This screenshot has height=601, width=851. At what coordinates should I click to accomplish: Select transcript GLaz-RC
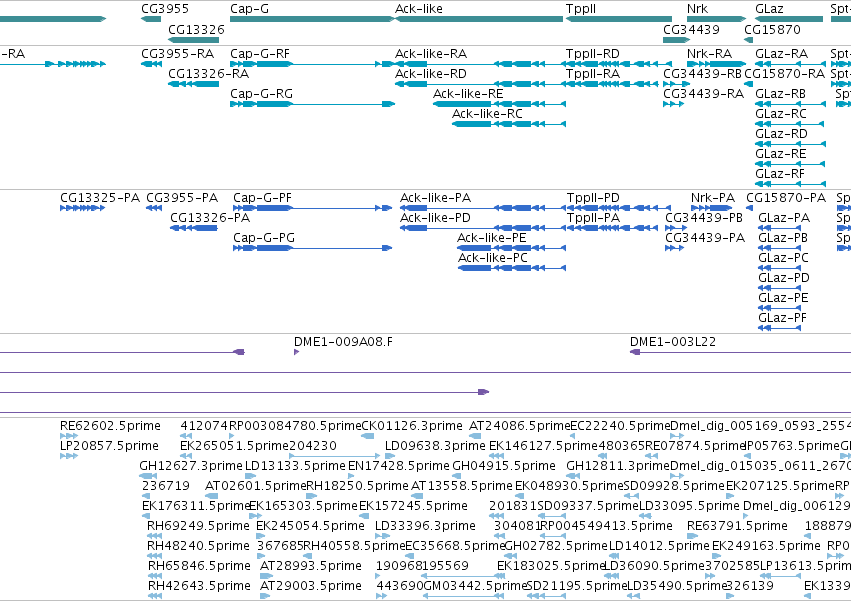[789, 124]
